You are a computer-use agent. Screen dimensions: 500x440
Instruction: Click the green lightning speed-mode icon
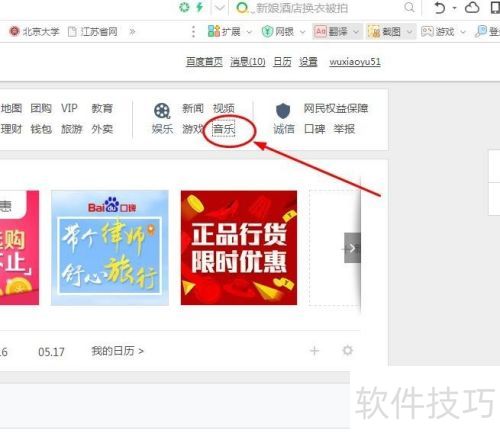click(200, 7)
